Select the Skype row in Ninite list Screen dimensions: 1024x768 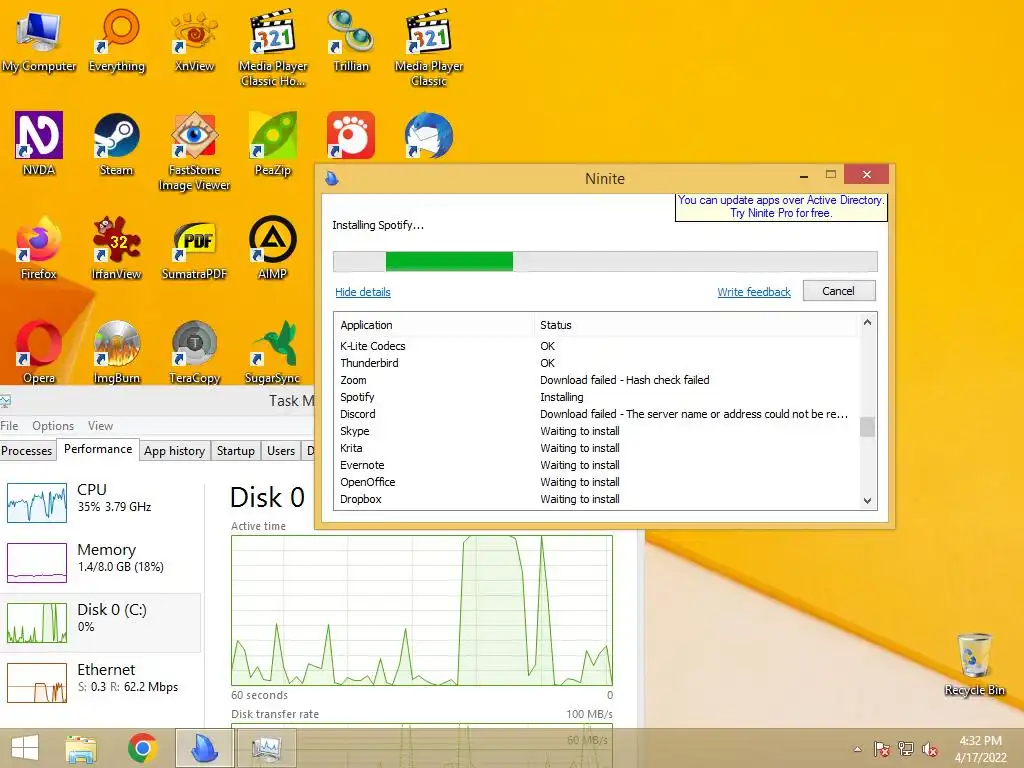click(x=597, y=431)
